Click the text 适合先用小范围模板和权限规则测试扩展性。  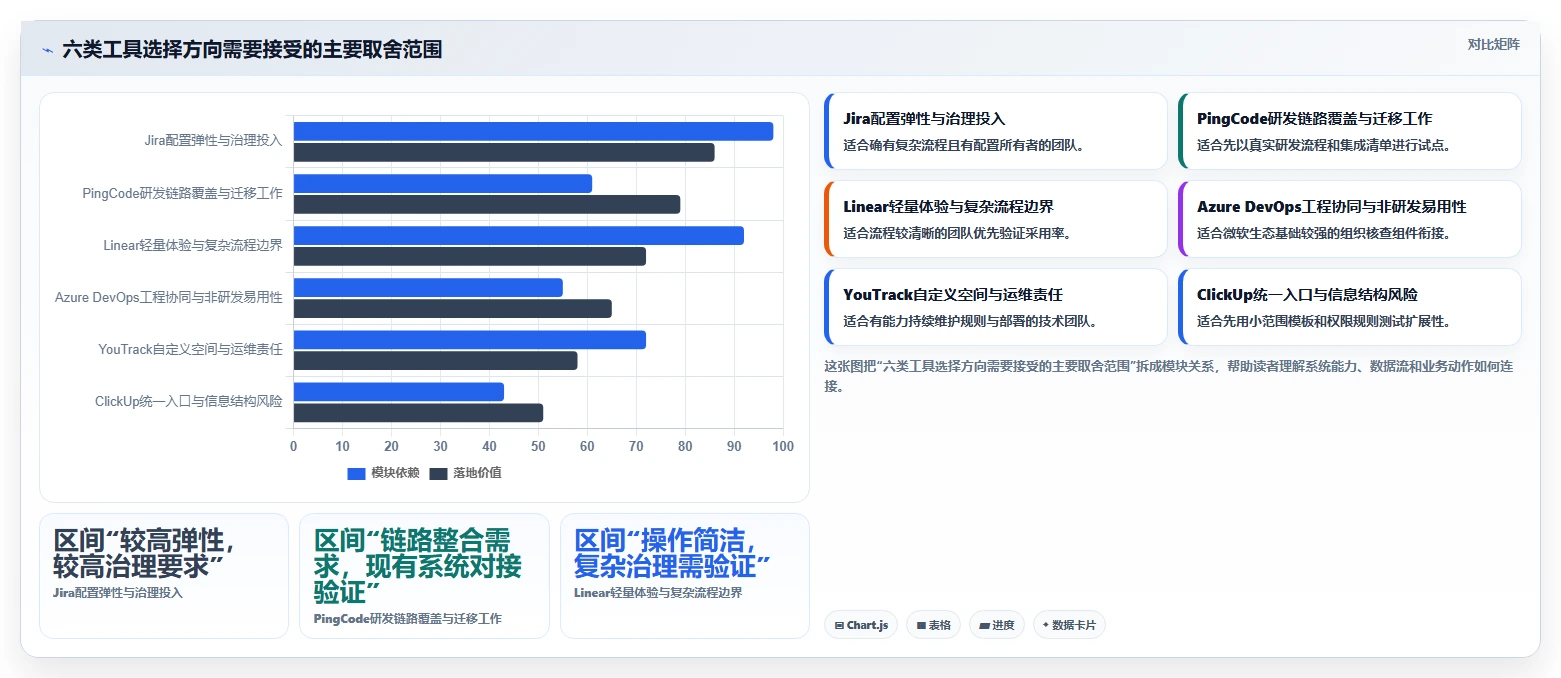pyautogui.click(x=1325, y=321)
